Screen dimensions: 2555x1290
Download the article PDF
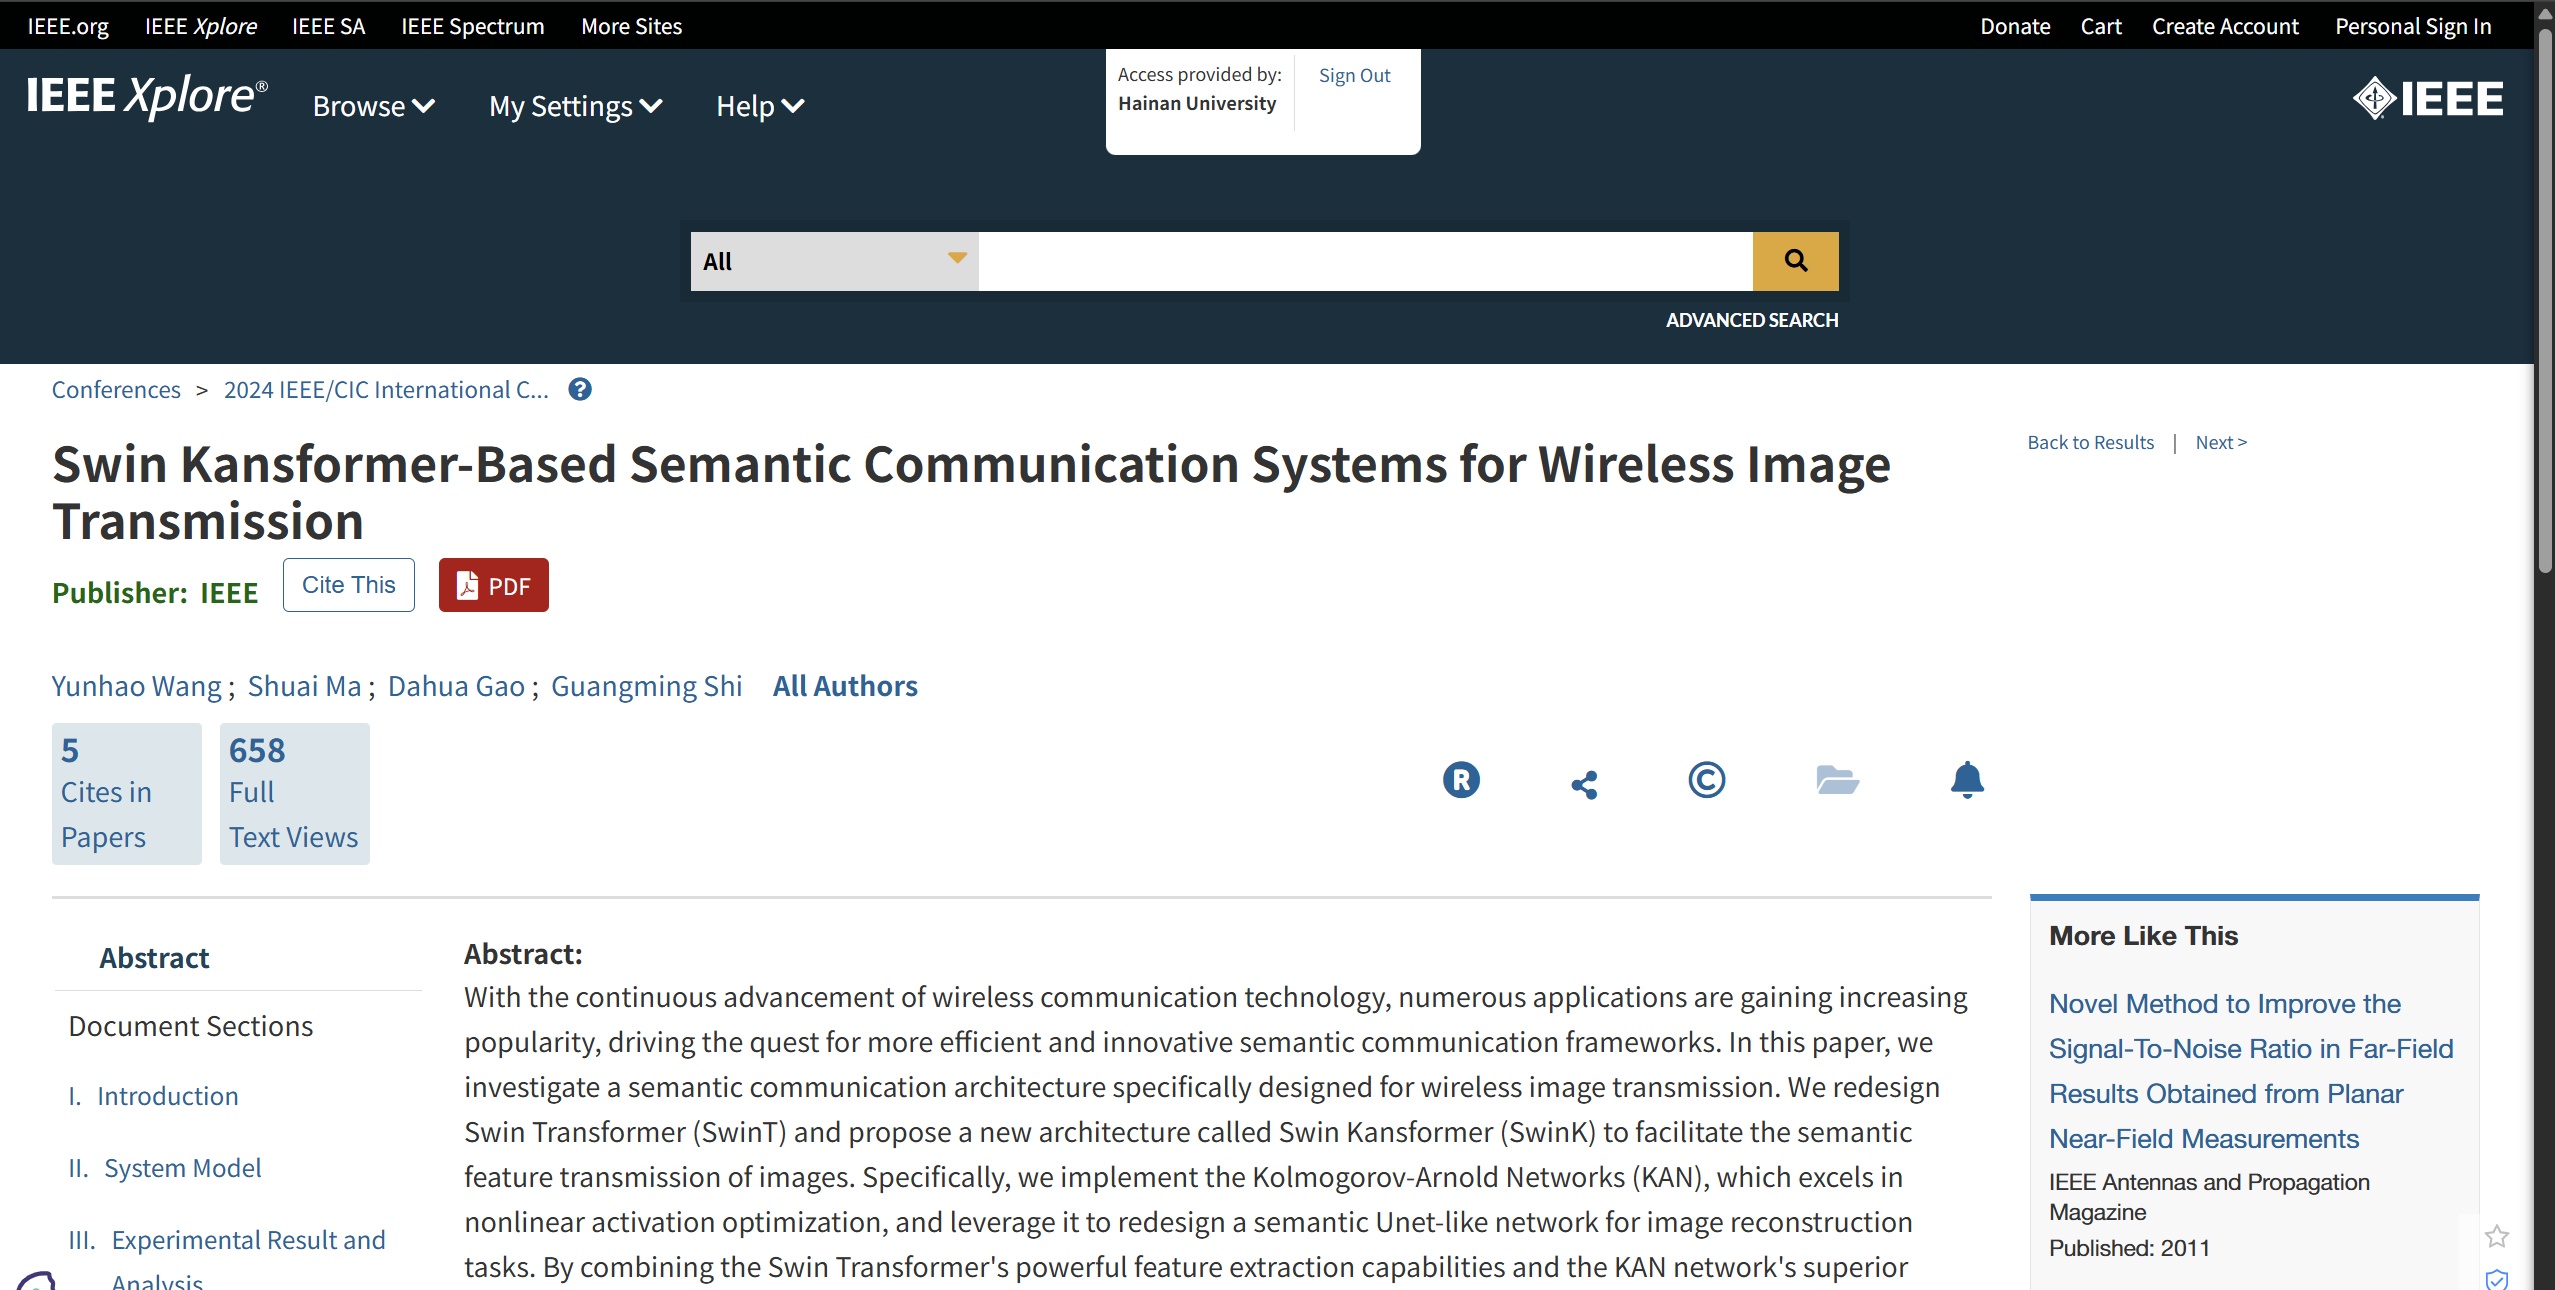[x=493, y=586]
